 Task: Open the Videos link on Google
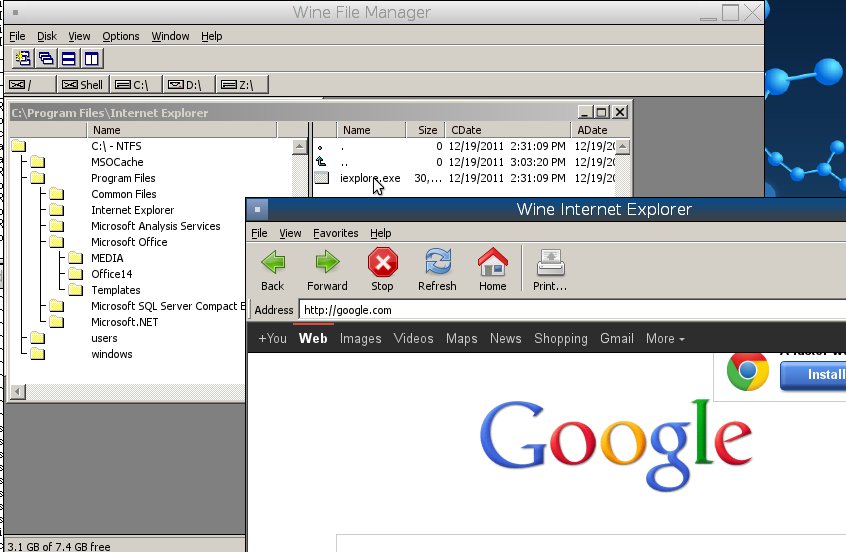pyautogui.click(x=413, y=338)
